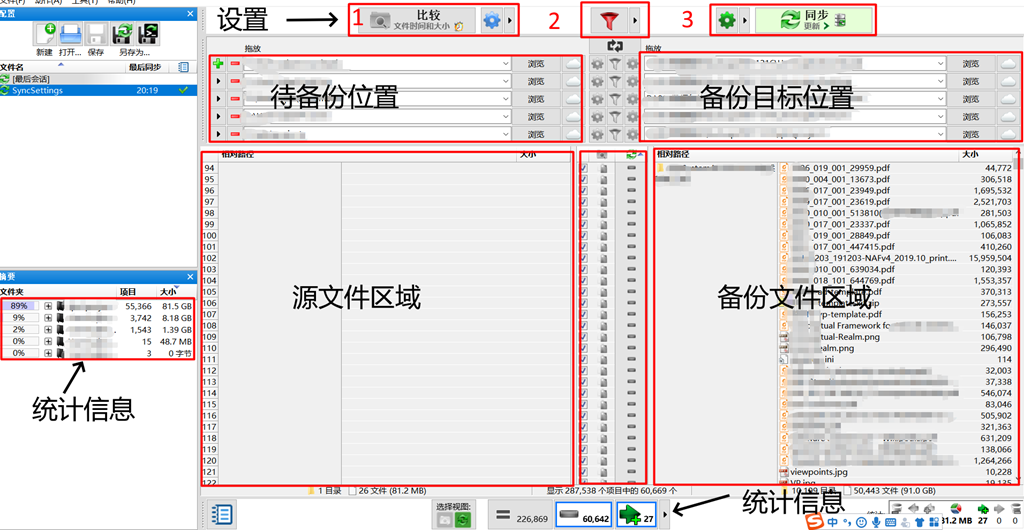
Task: Open synchronization settings green gear icon
Action: (x=726, y=22)
